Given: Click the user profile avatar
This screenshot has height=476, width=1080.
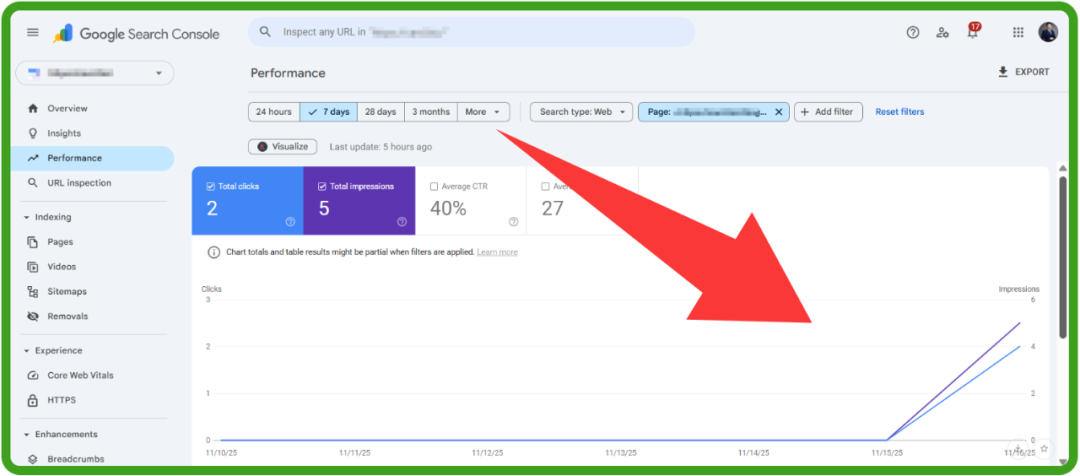Looking at the screenshot, I should pos(1048,32).
